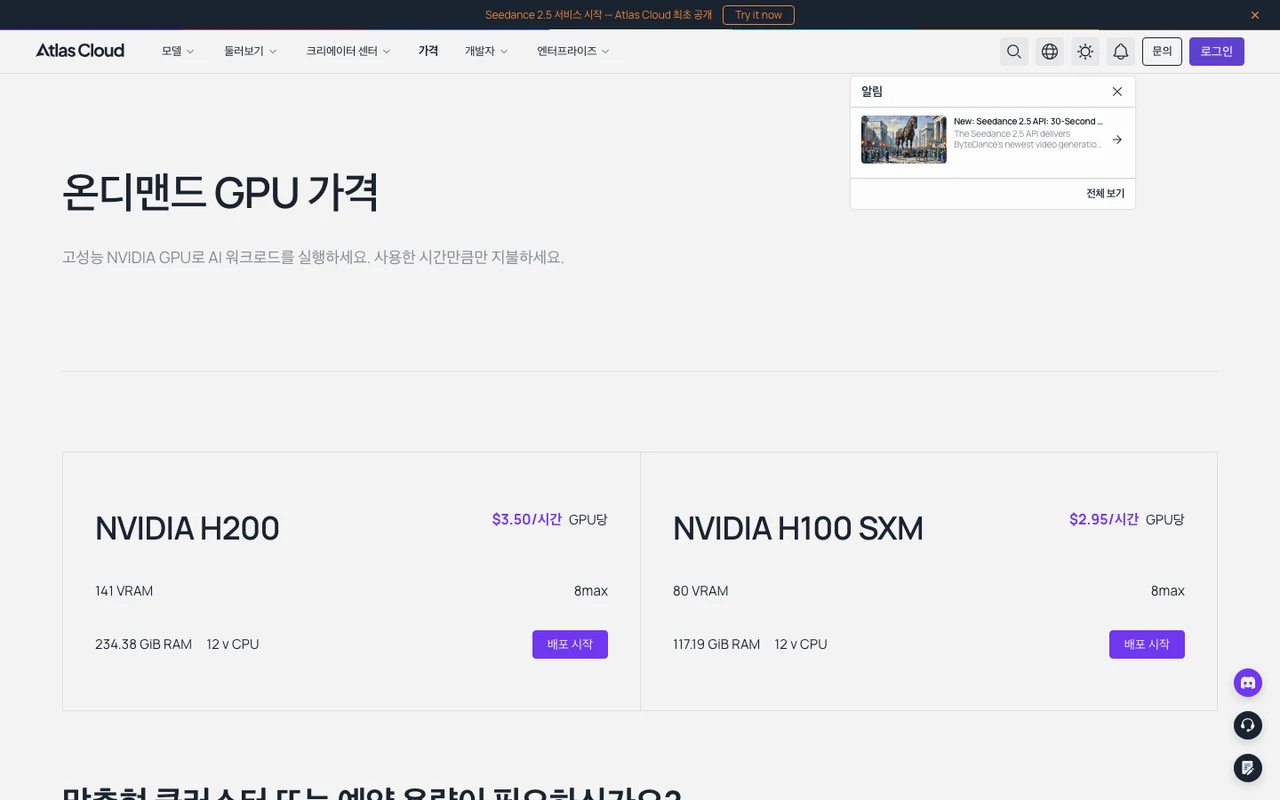Dismiss the top announcement banner
This screenshot has width=1280, height=800.
point(1255,15)
